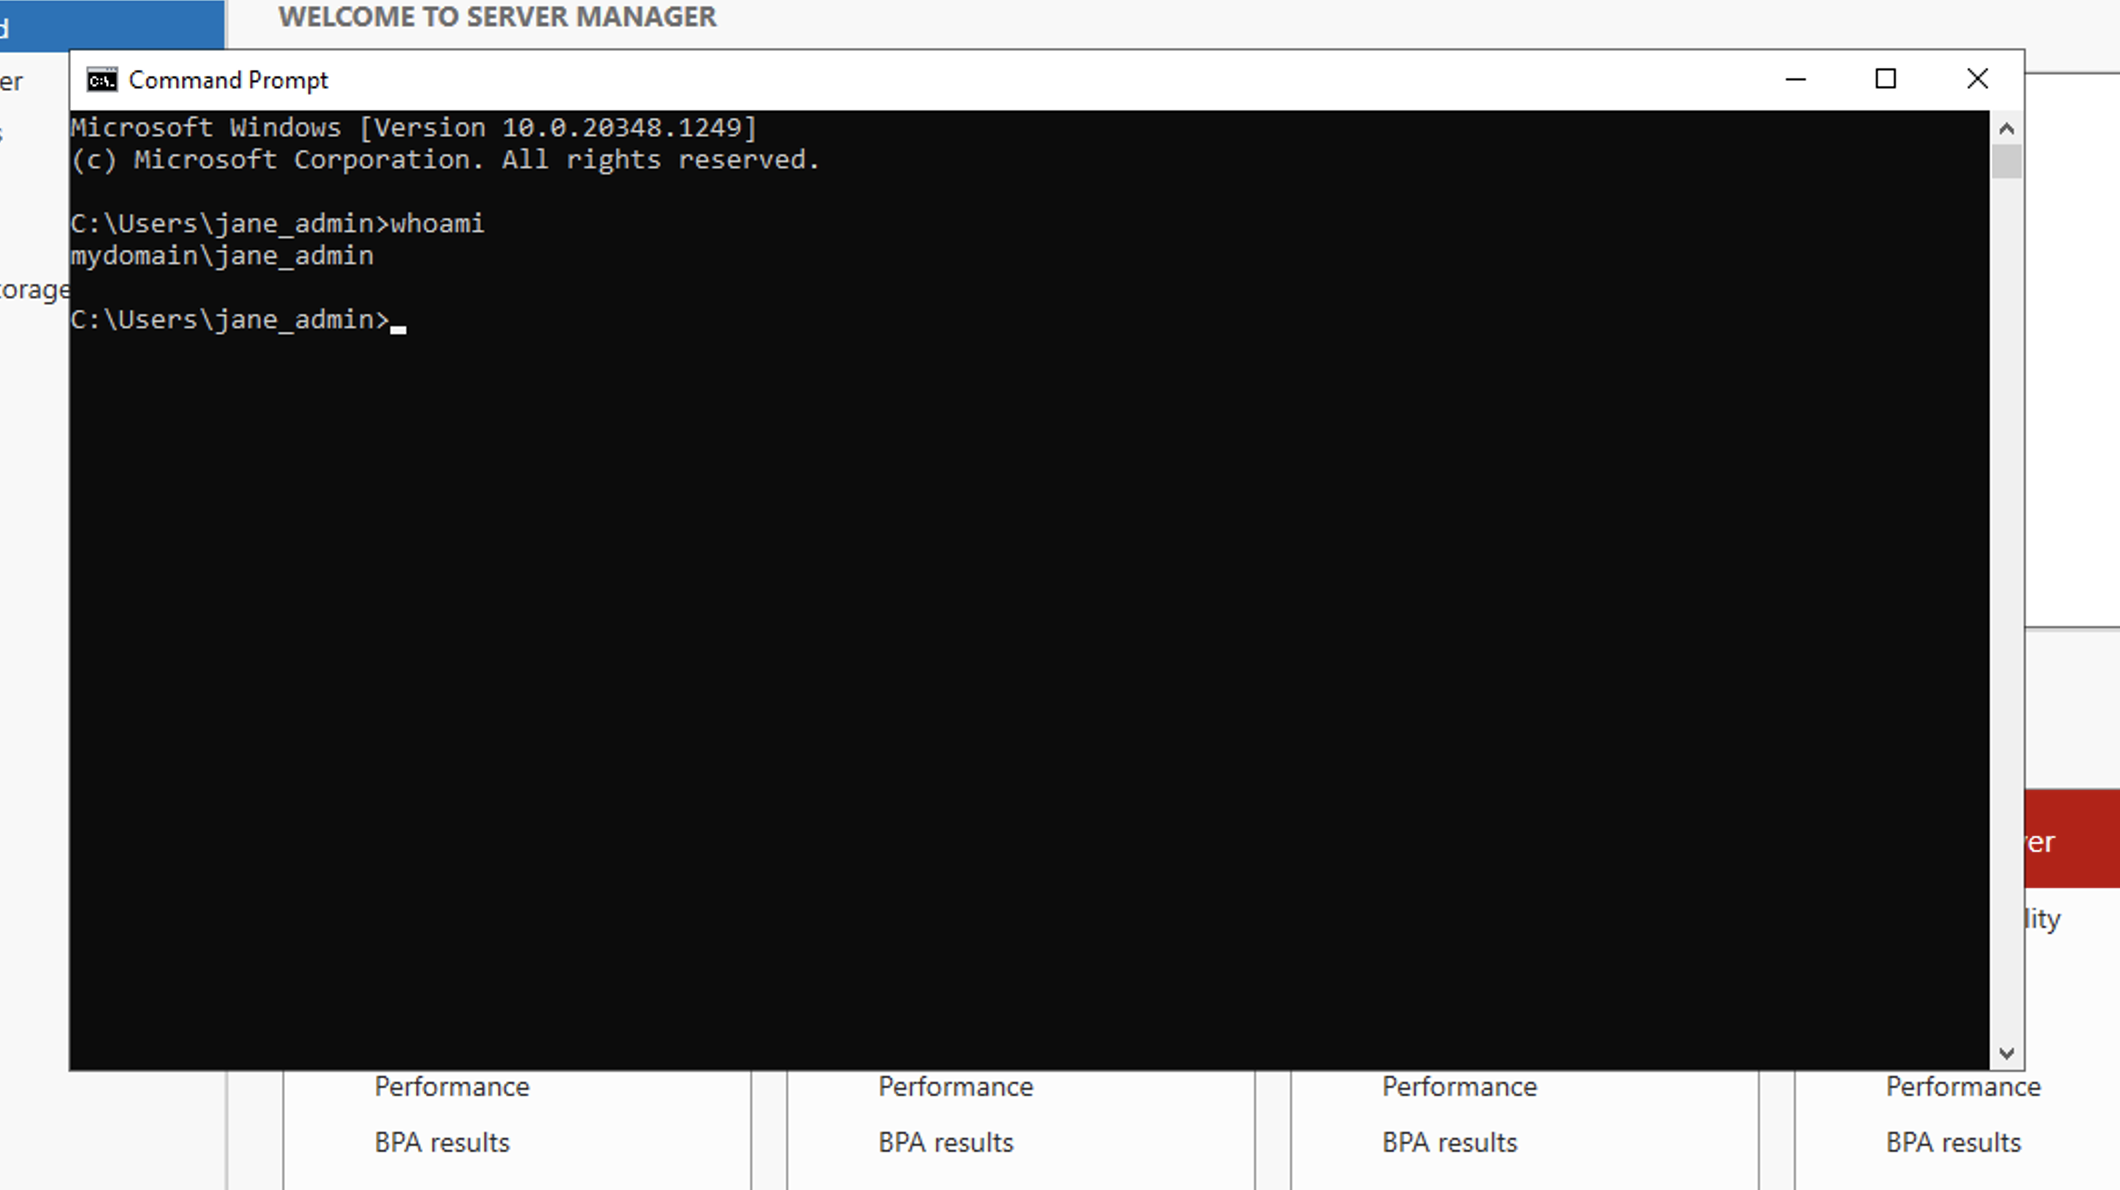Click the 'whoami' command in the console

pyautogui.click(x=437, y=223)
